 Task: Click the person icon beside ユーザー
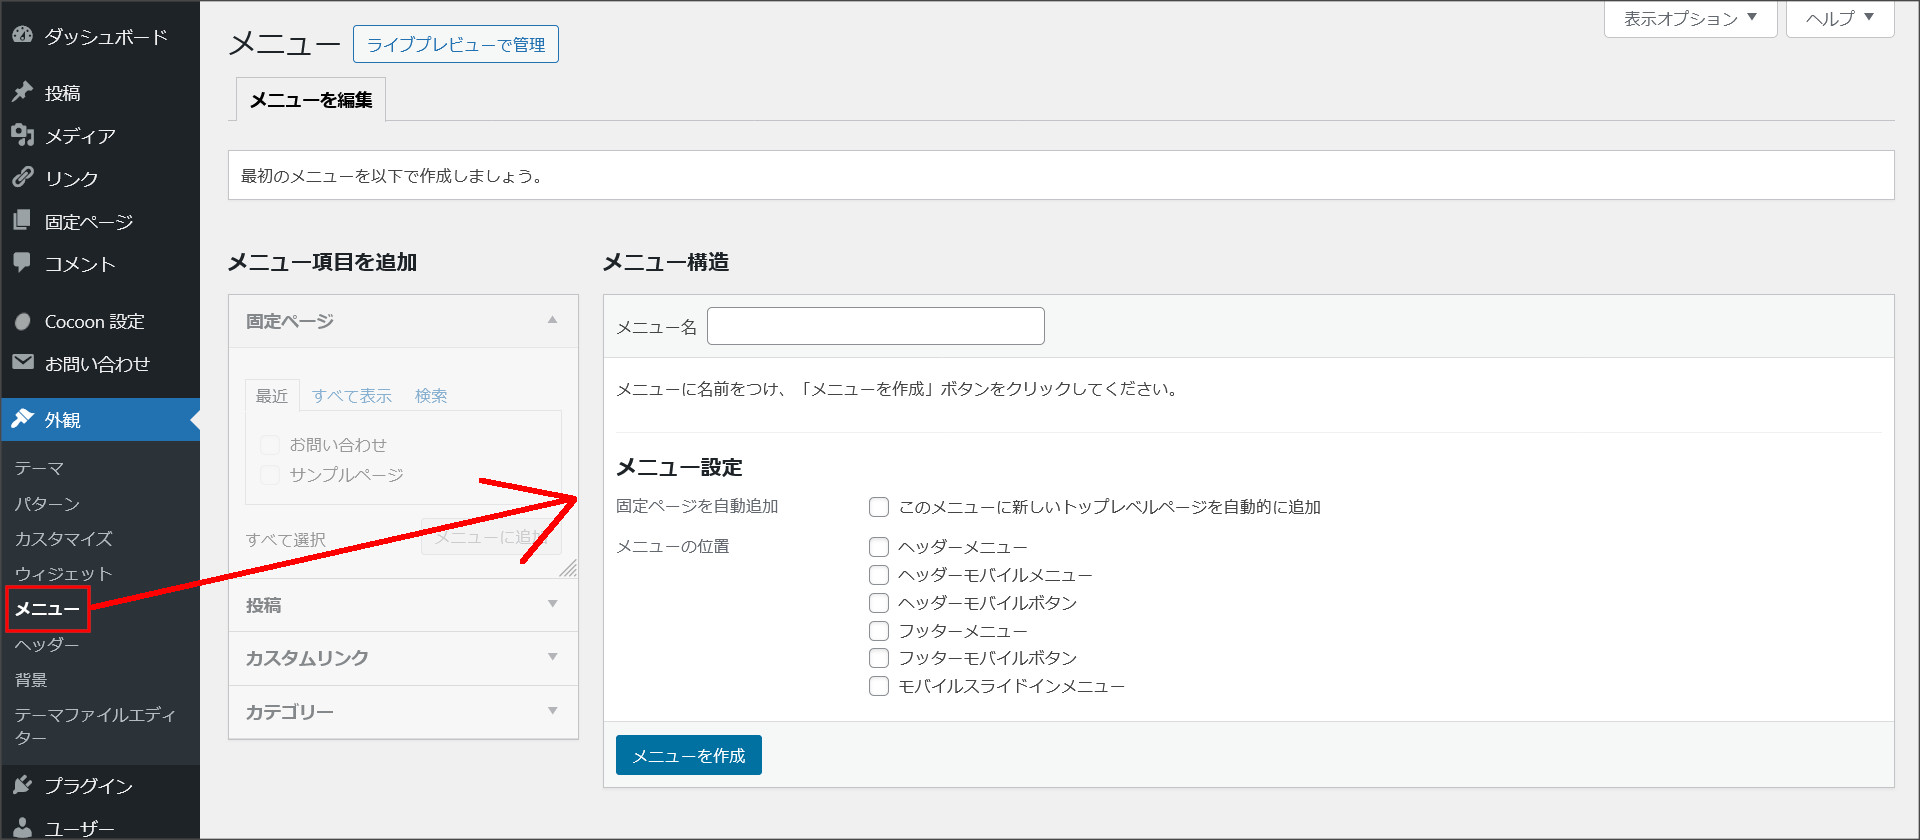22,828
